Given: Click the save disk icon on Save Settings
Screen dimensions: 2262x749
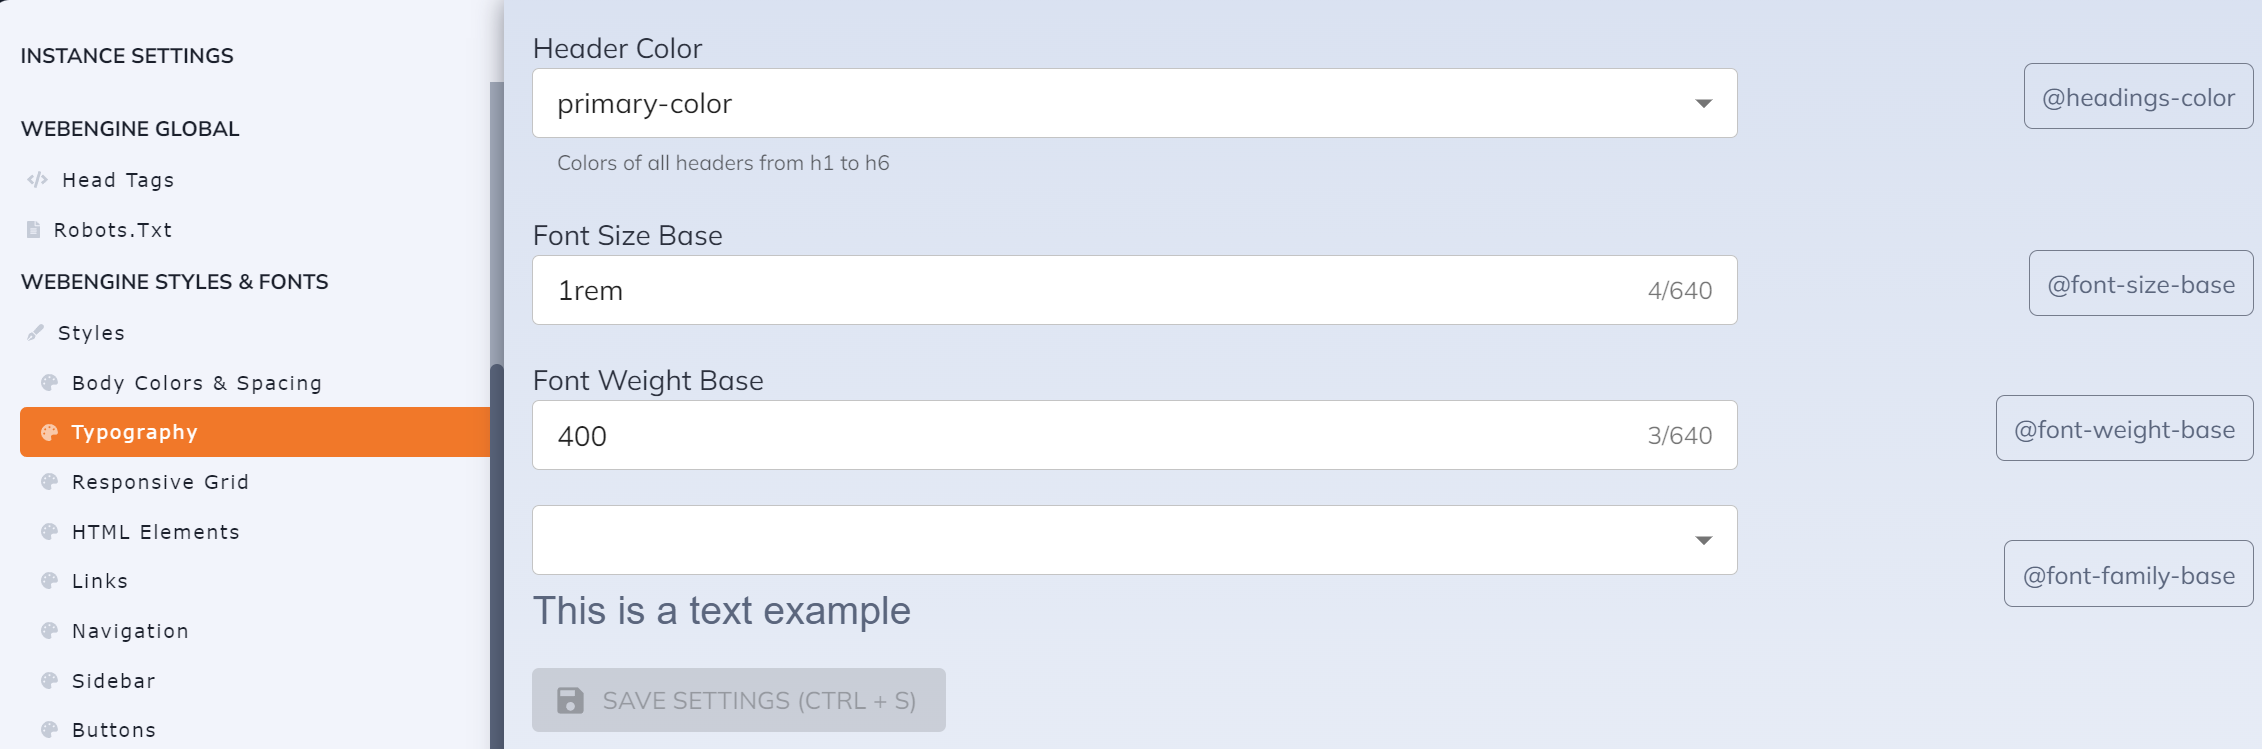Looking at the screenshot, I should pos(570,700).
